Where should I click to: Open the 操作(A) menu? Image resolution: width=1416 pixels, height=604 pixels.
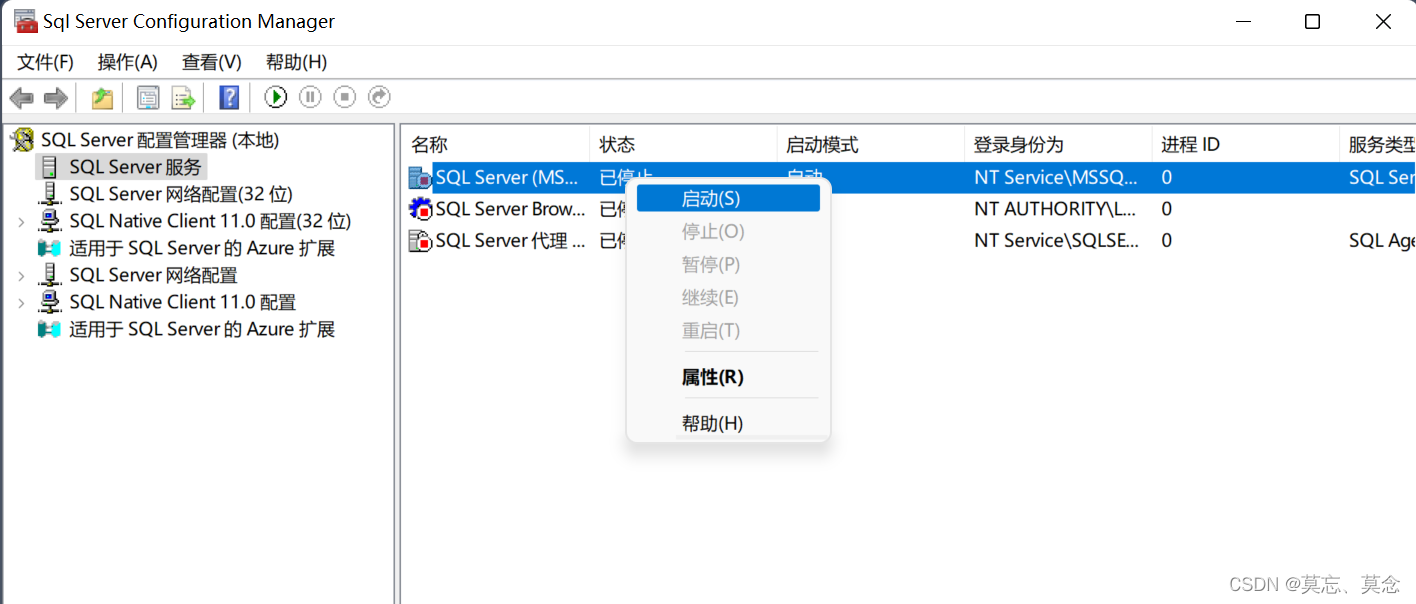coord(128,62)
